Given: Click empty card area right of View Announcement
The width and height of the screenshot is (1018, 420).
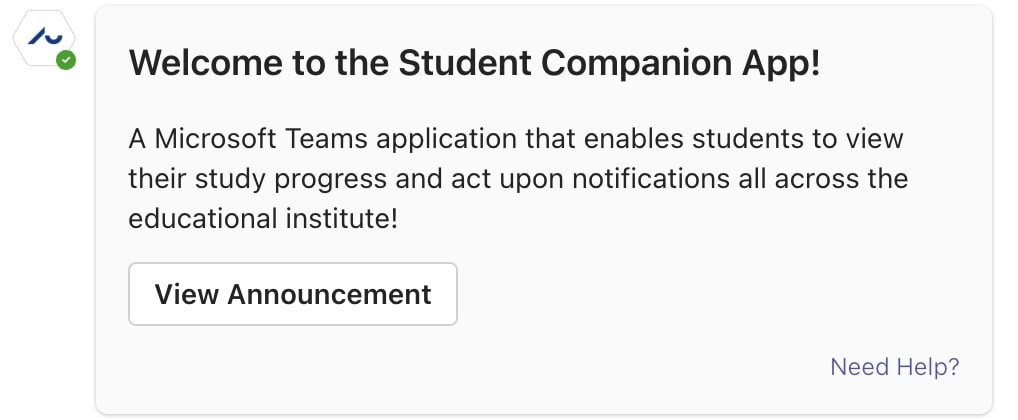Looking at the screenshot, I should pos(714,294).
